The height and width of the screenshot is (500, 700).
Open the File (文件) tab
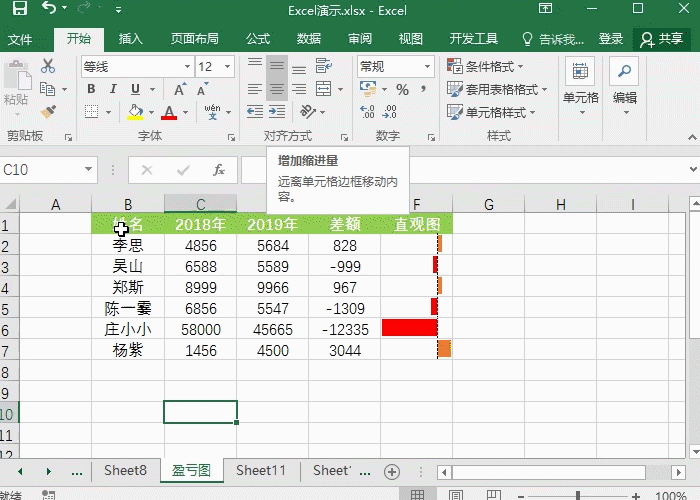click(x=20, y=39)
